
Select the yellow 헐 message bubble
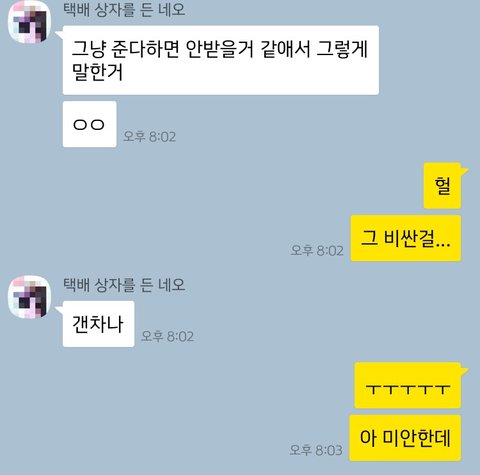(442, 186)
